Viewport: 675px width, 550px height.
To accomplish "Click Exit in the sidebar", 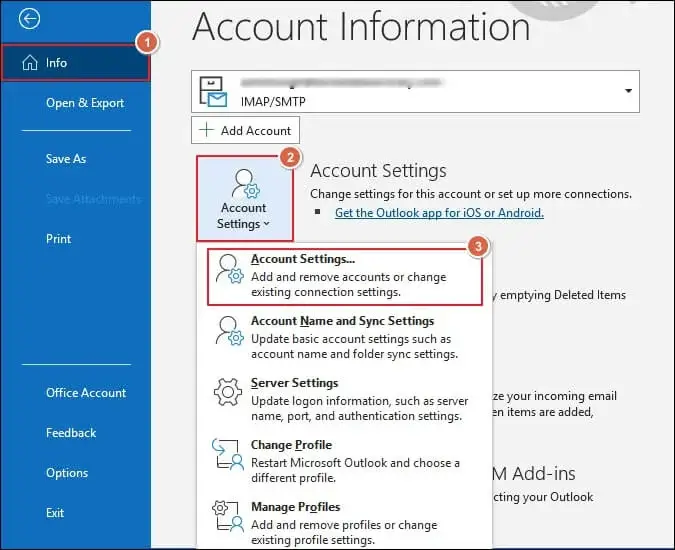I will click(55, 513).
